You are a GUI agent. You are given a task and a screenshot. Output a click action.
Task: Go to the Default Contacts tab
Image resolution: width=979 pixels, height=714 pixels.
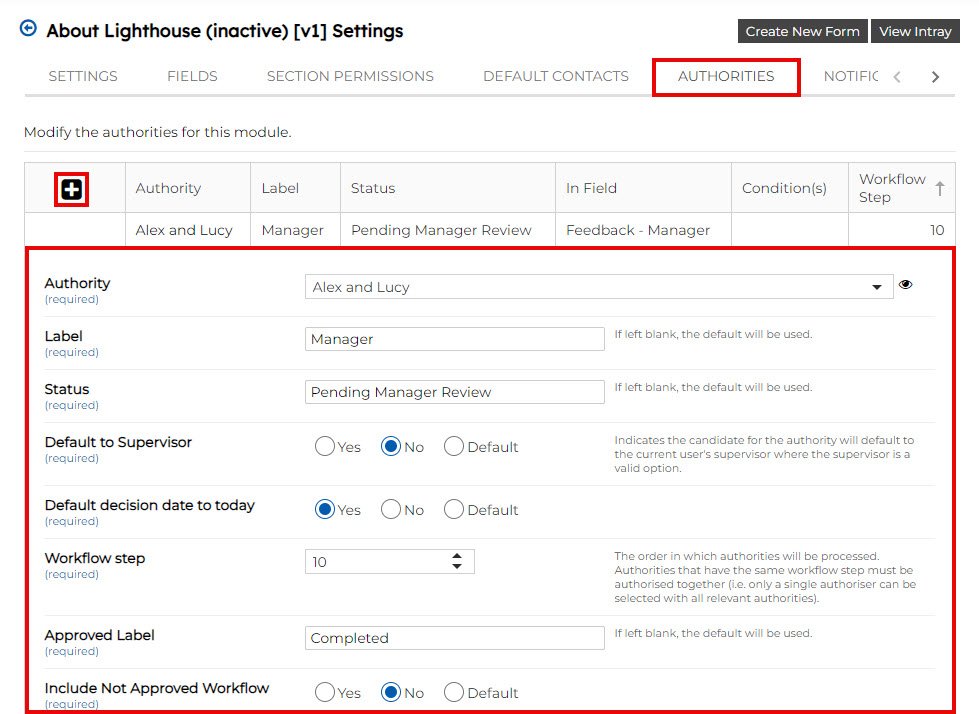pyautogui.click(x=556, y=76)
